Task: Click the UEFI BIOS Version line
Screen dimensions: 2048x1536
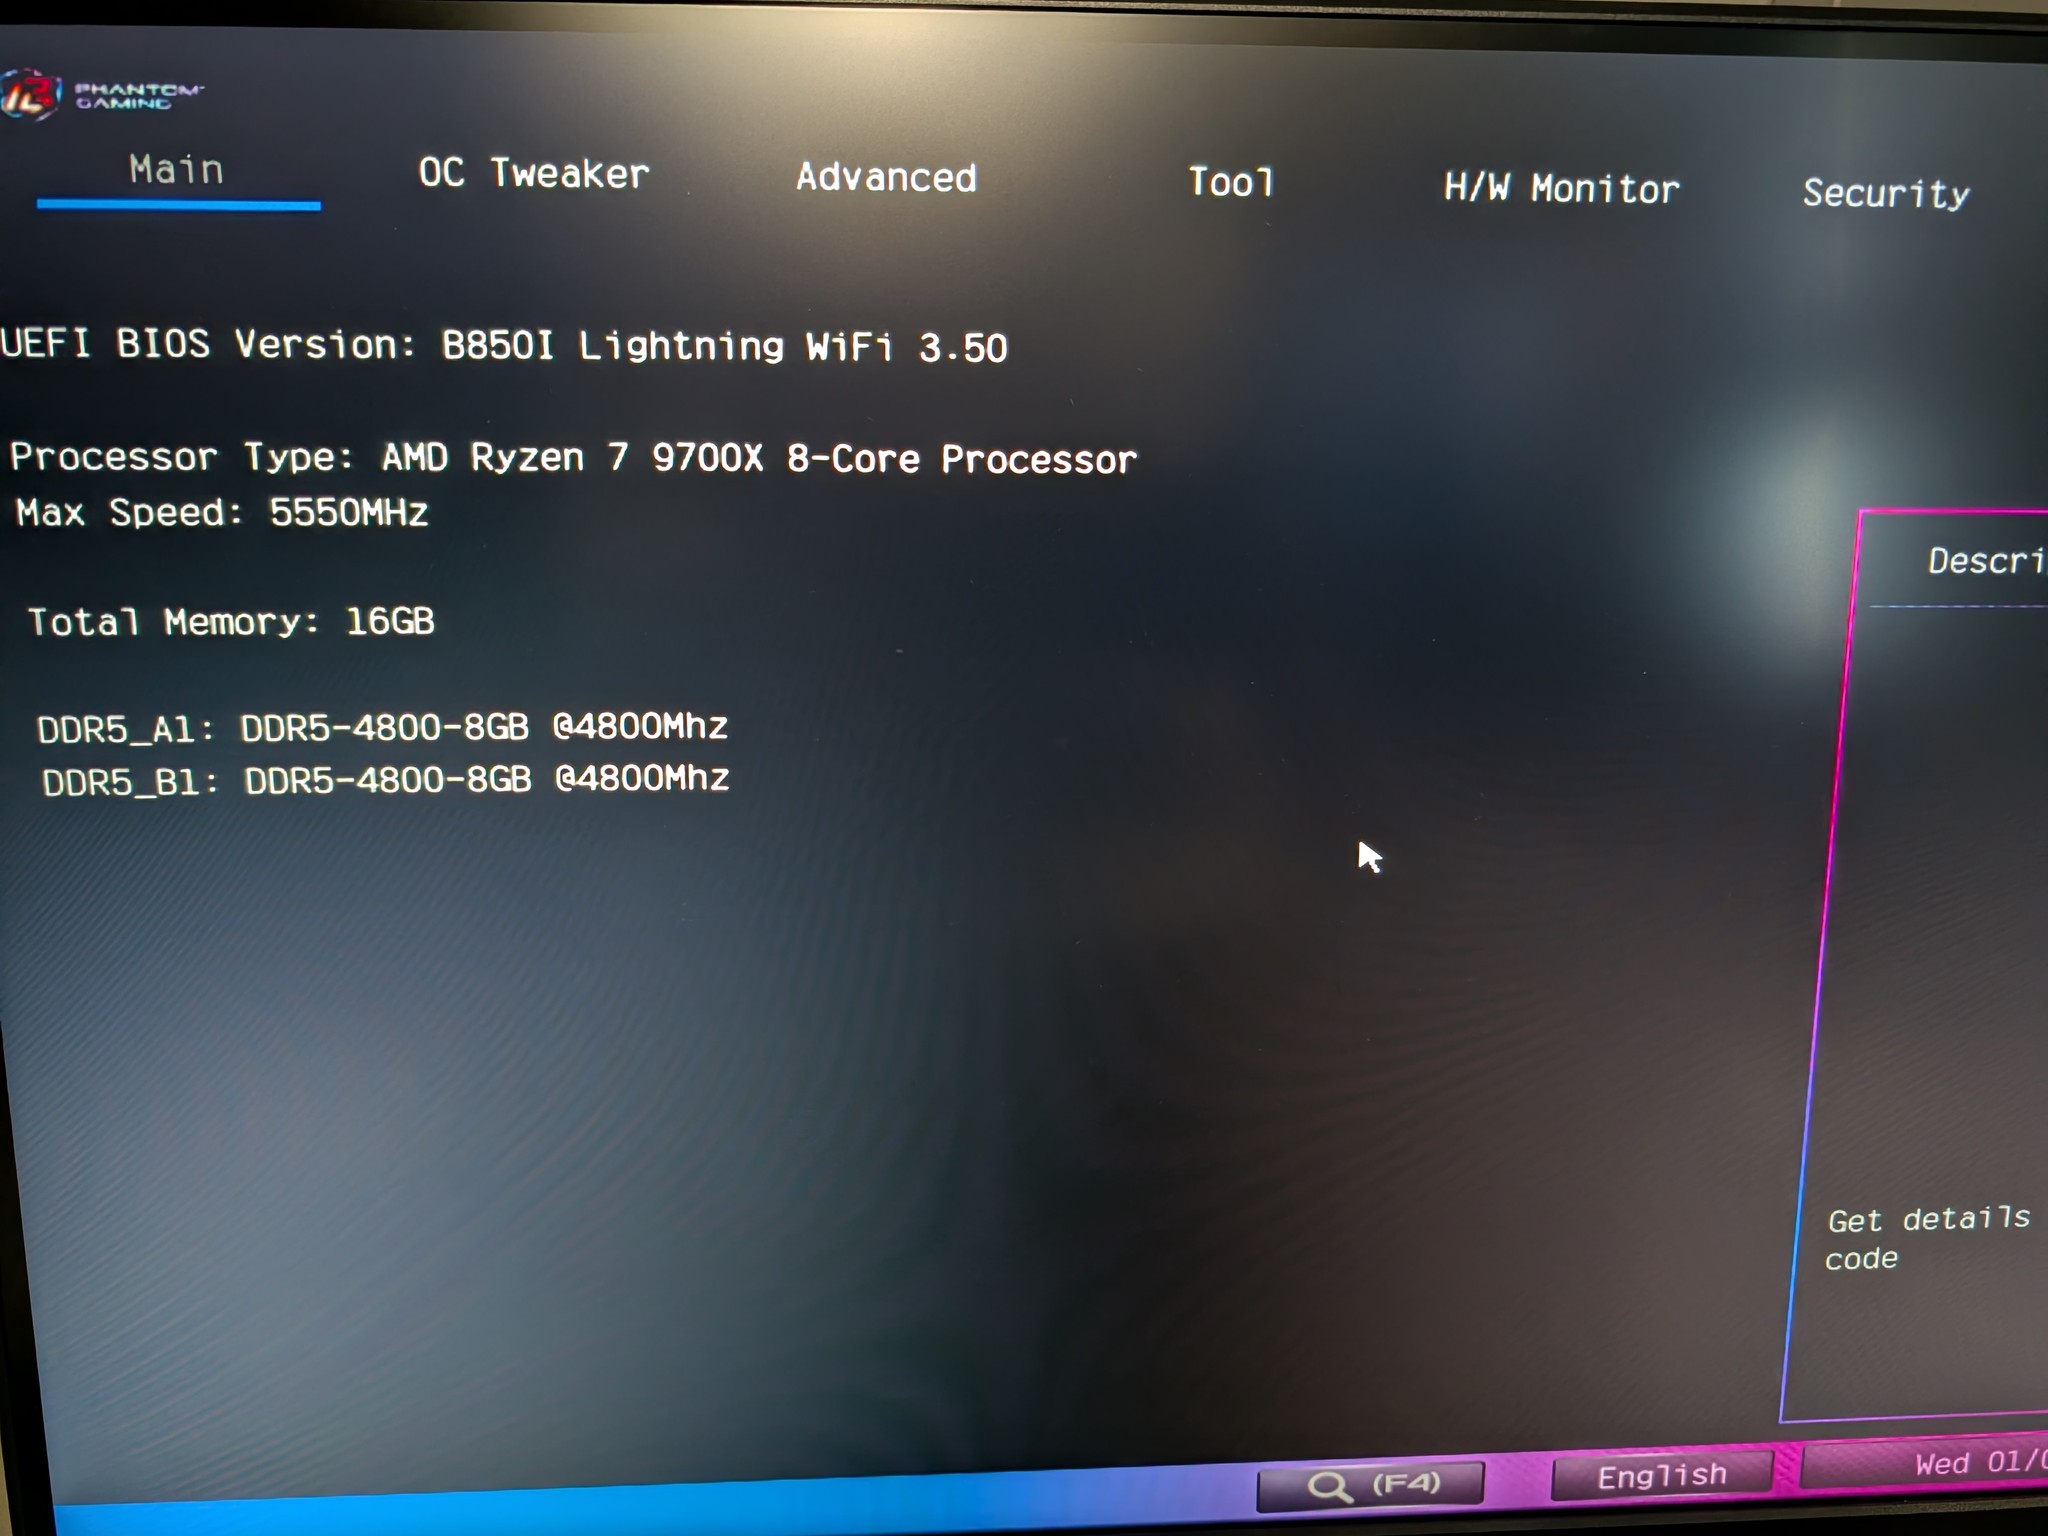Action: tap(504, 345)
